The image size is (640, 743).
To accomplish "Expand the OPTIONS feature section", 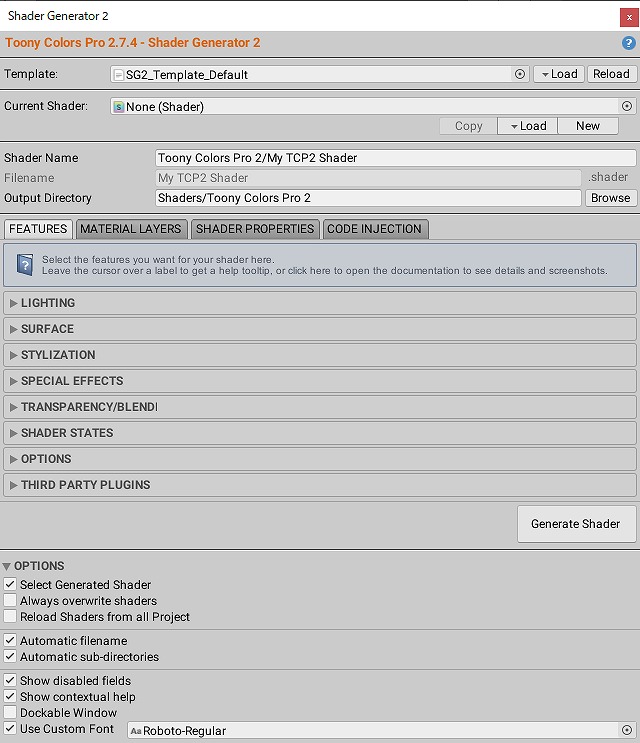I will 320,459.
